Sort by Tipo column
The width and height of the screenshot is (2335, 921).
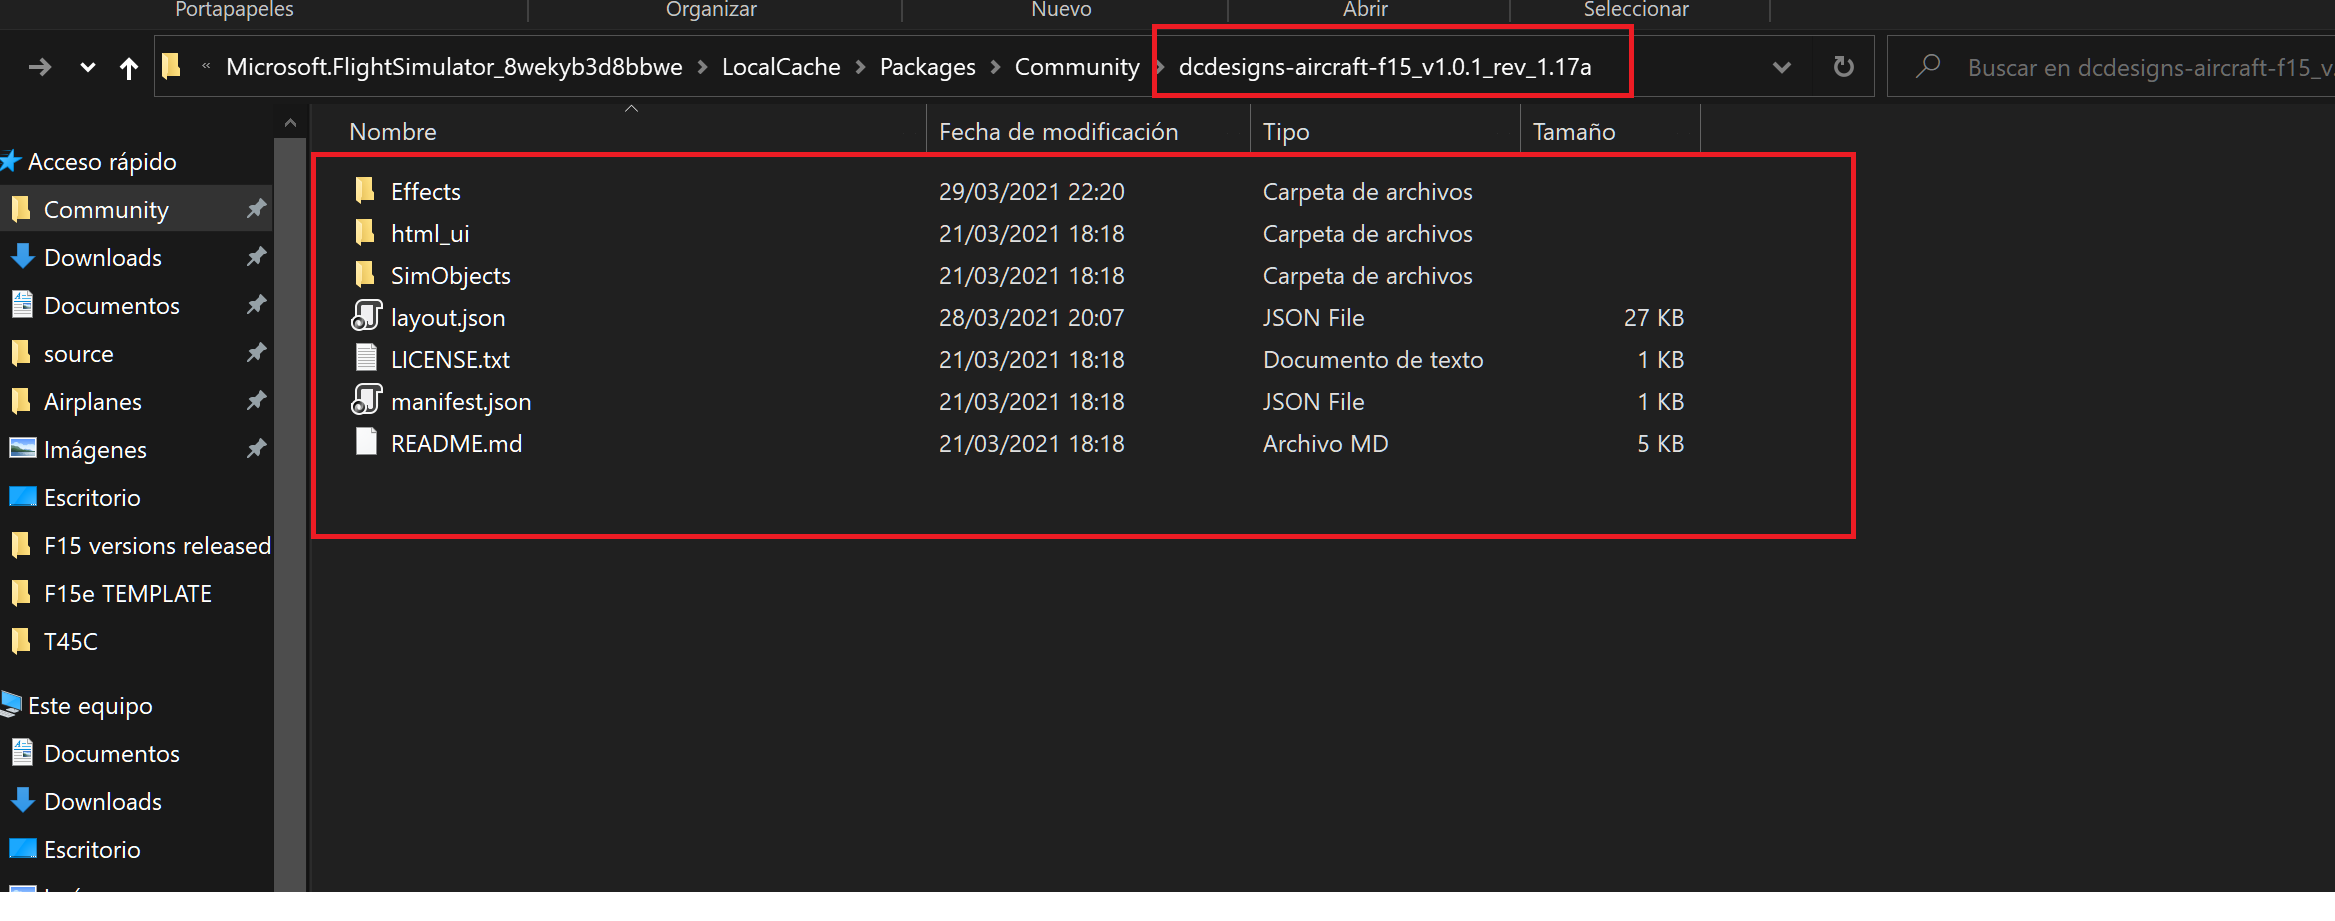click(1286, 132)
